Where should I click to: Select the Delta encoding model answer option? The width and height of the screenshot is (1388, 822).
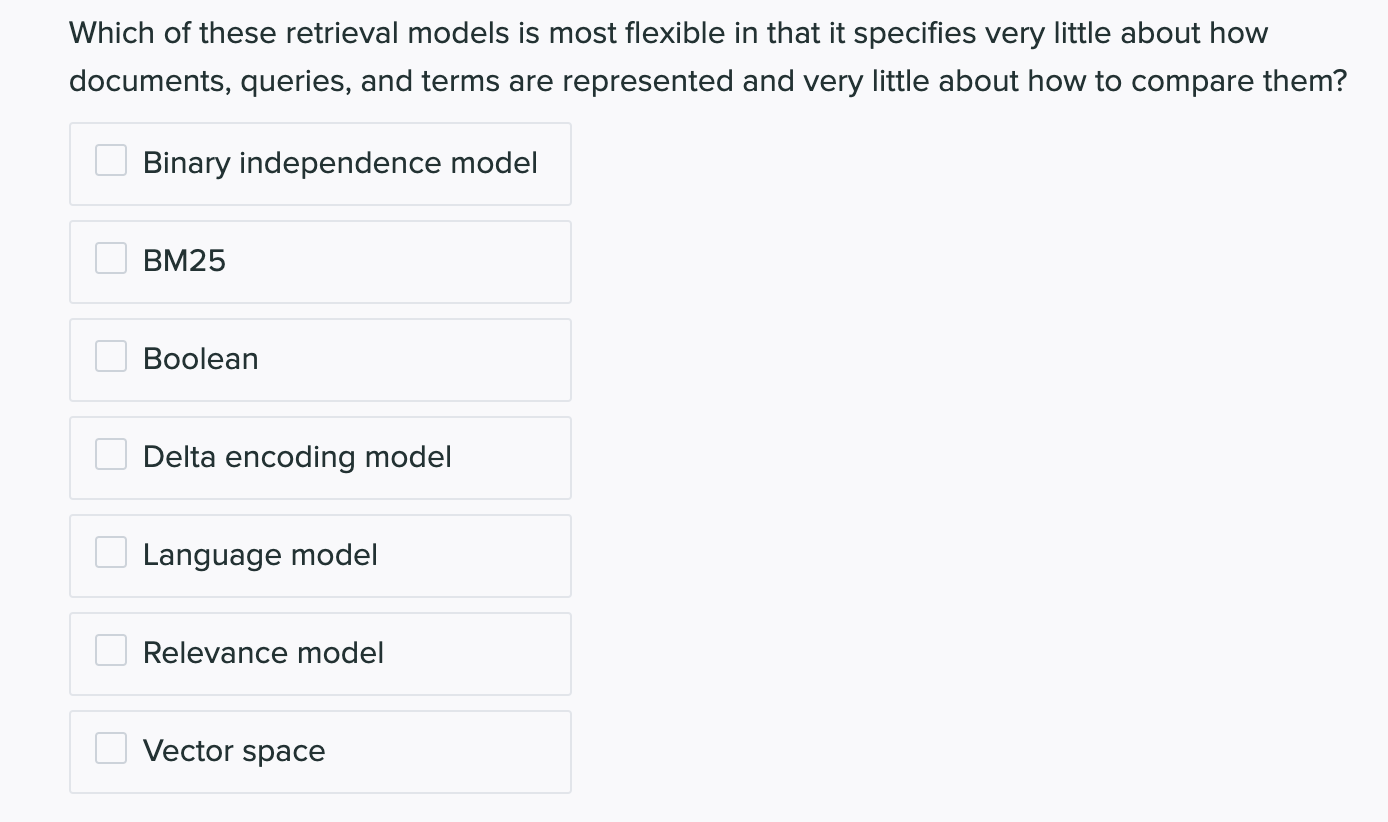click(320, 457)
